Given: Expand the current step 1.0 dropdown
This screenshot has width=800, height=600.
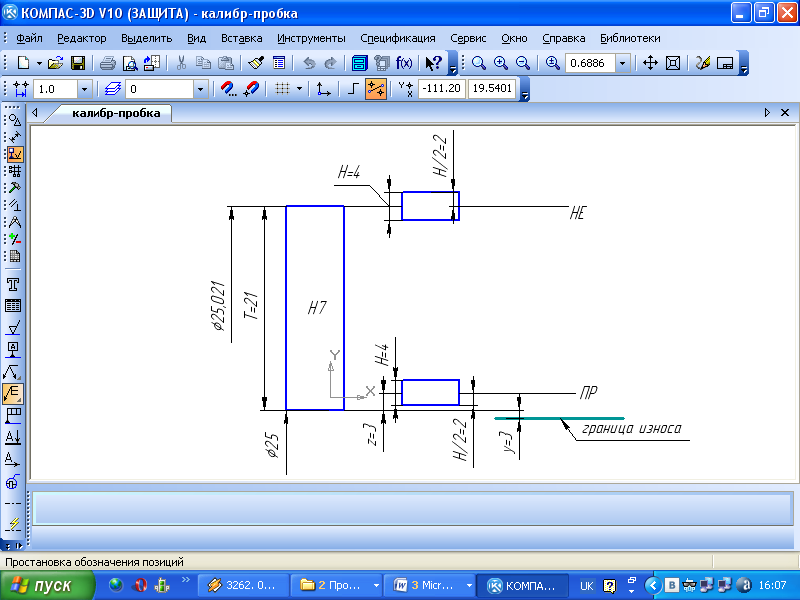Looking at the screenshot, I should (x=84, y=89).
